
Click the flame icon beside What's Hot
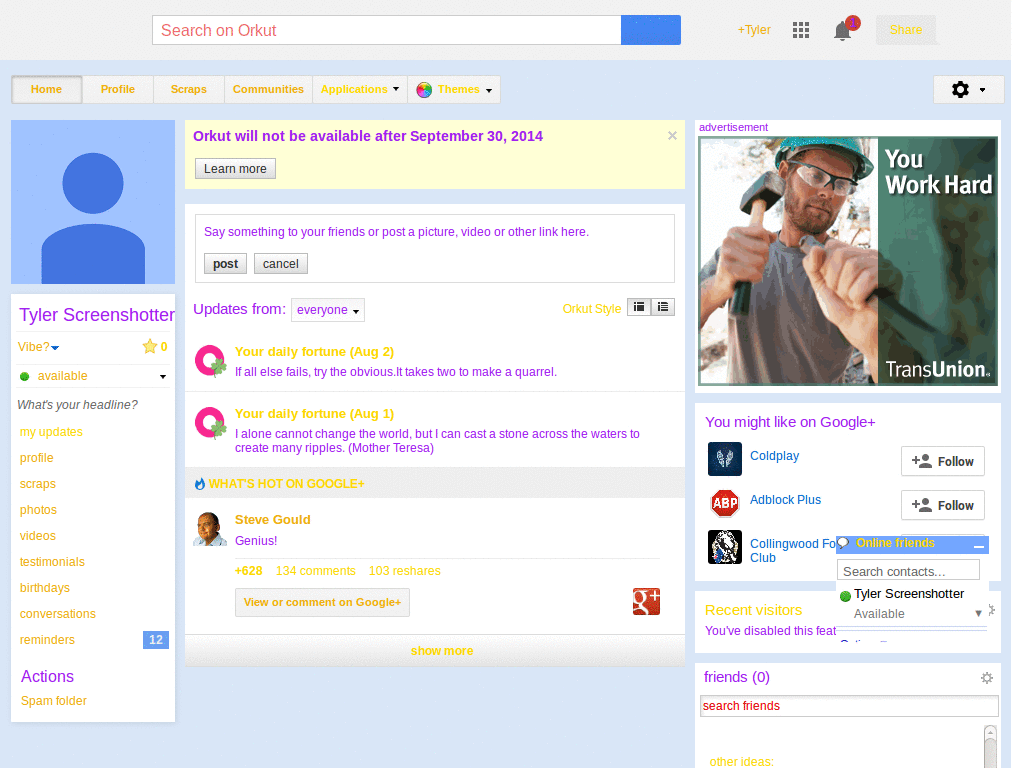[200, 484]
